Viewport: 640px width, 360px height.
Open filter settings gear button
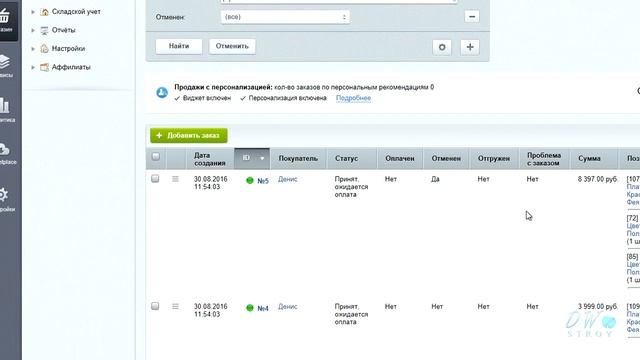[442, 47]
